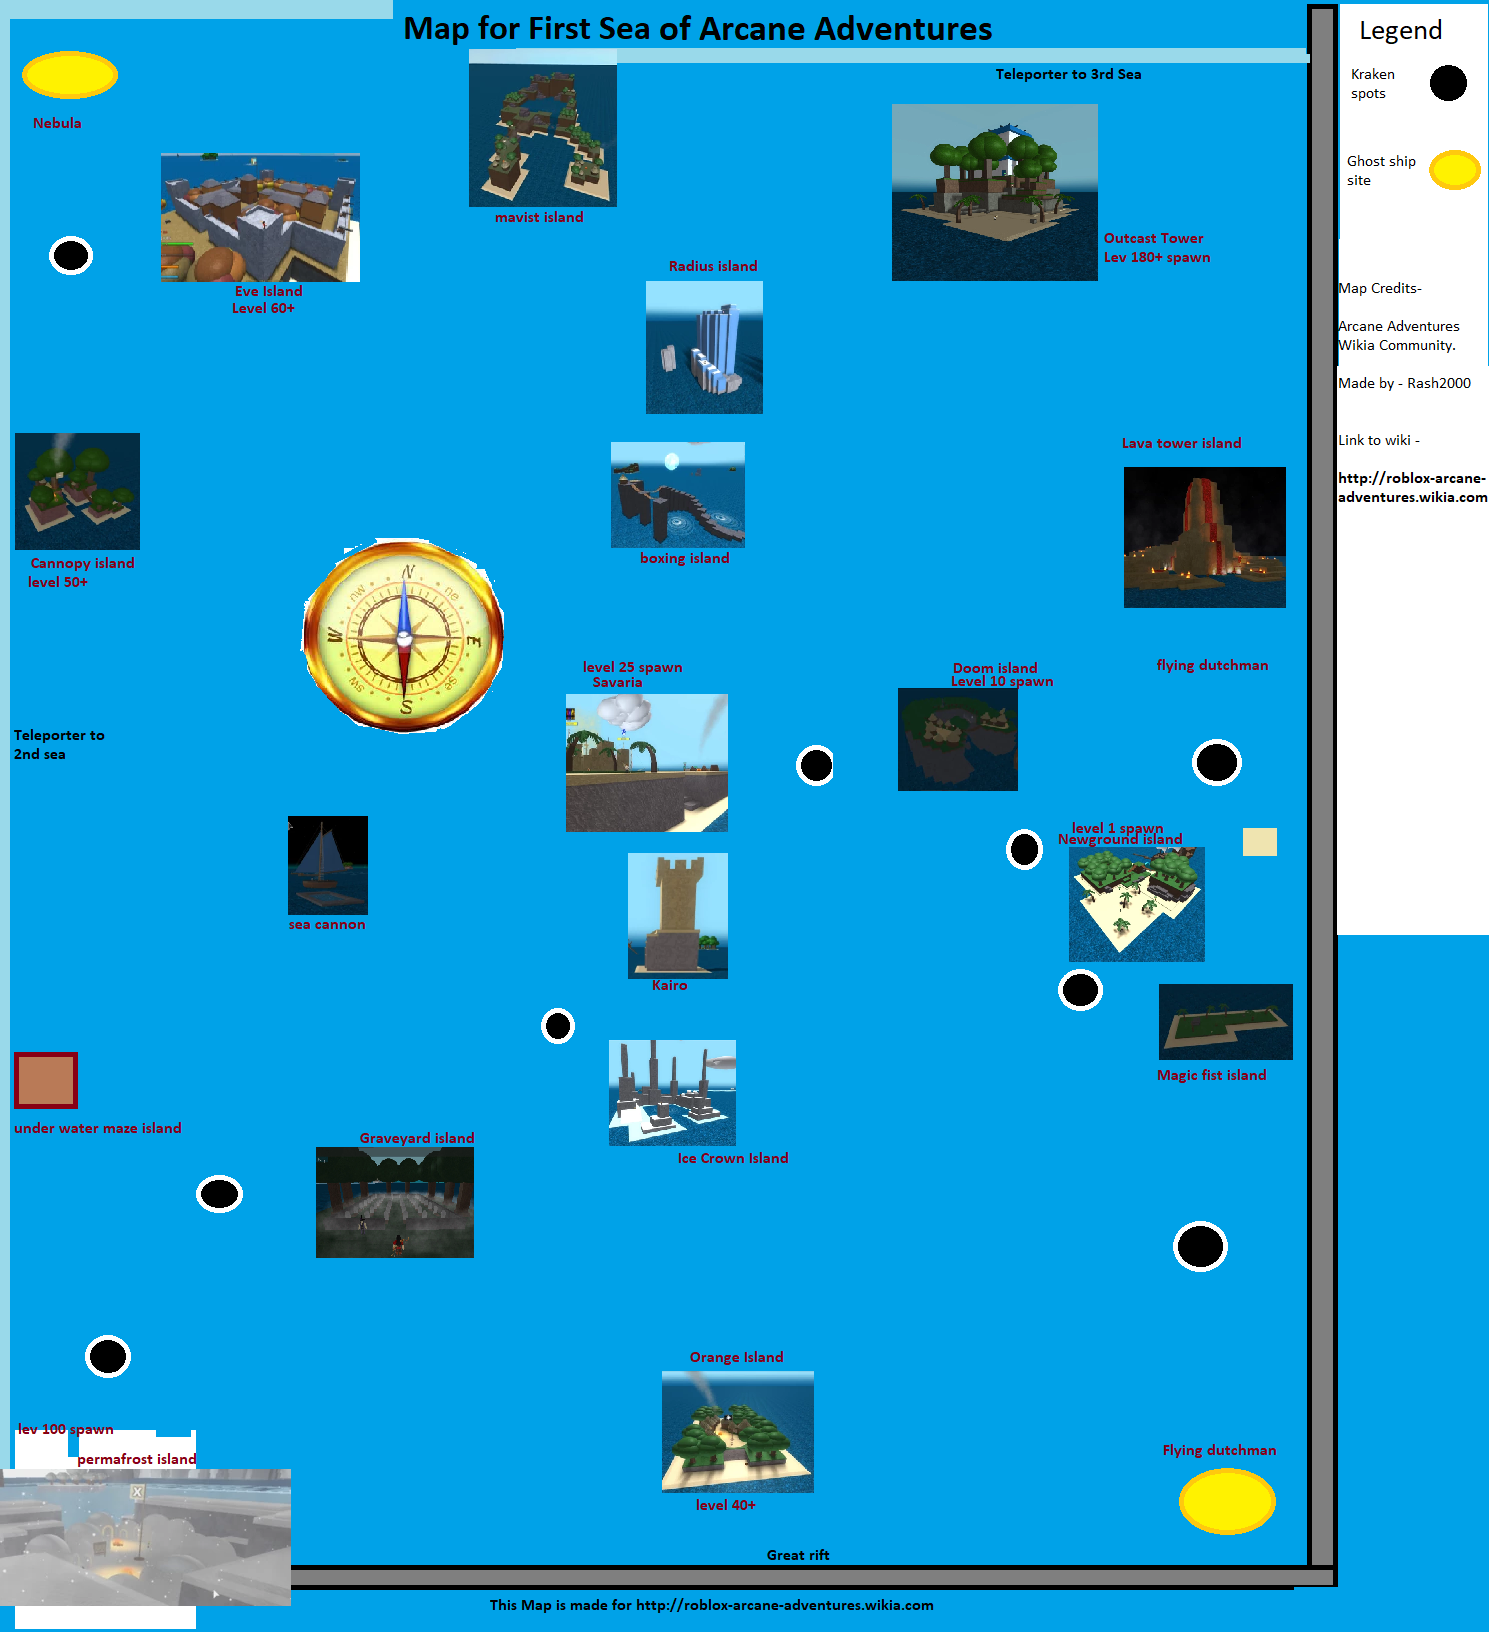Click the beige square near Newground island
The height and width of the screenshot is (1632, 1489).
click(1259, 842)
